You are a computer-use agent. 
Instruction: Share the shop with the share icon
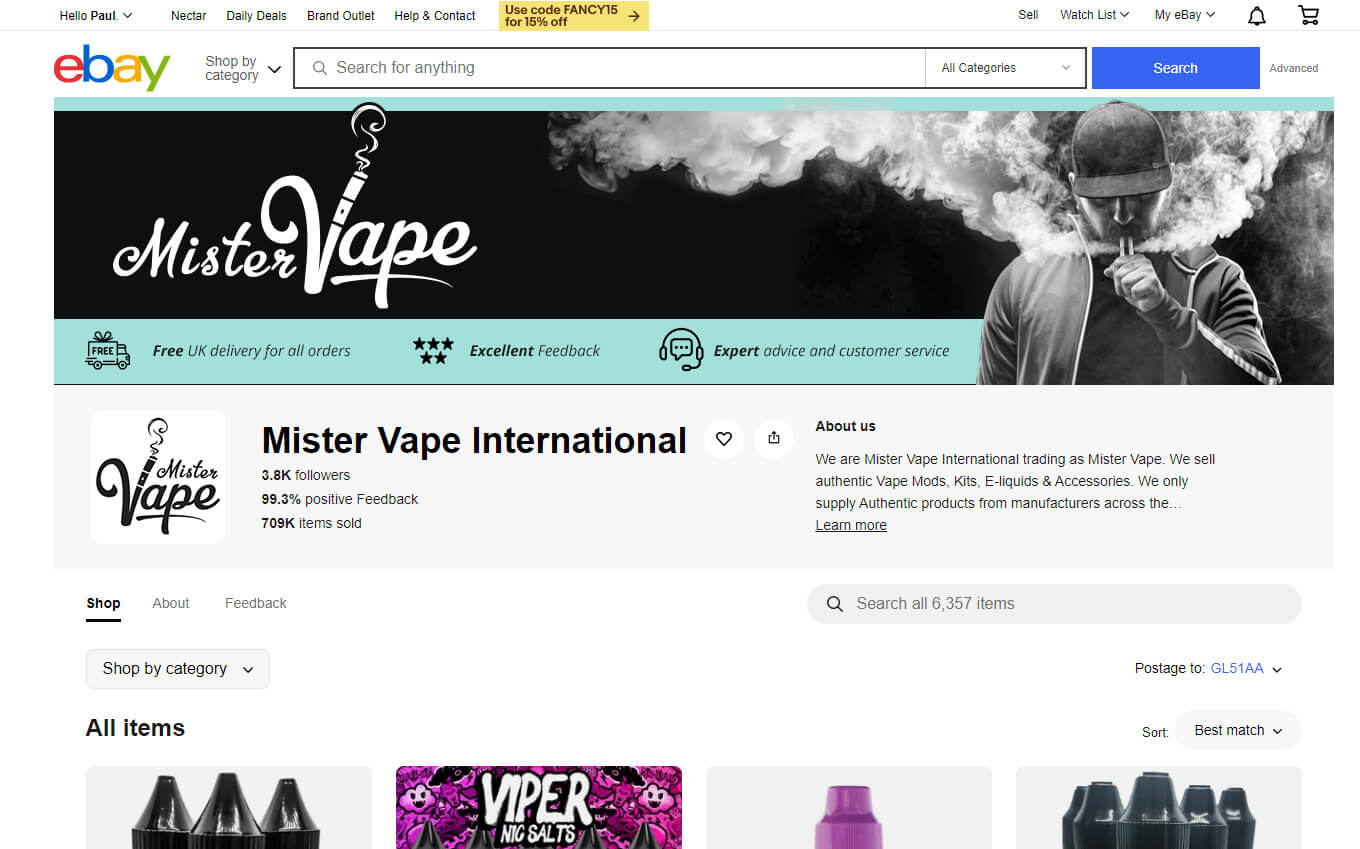pyautogui.click(x=773, y=438)
